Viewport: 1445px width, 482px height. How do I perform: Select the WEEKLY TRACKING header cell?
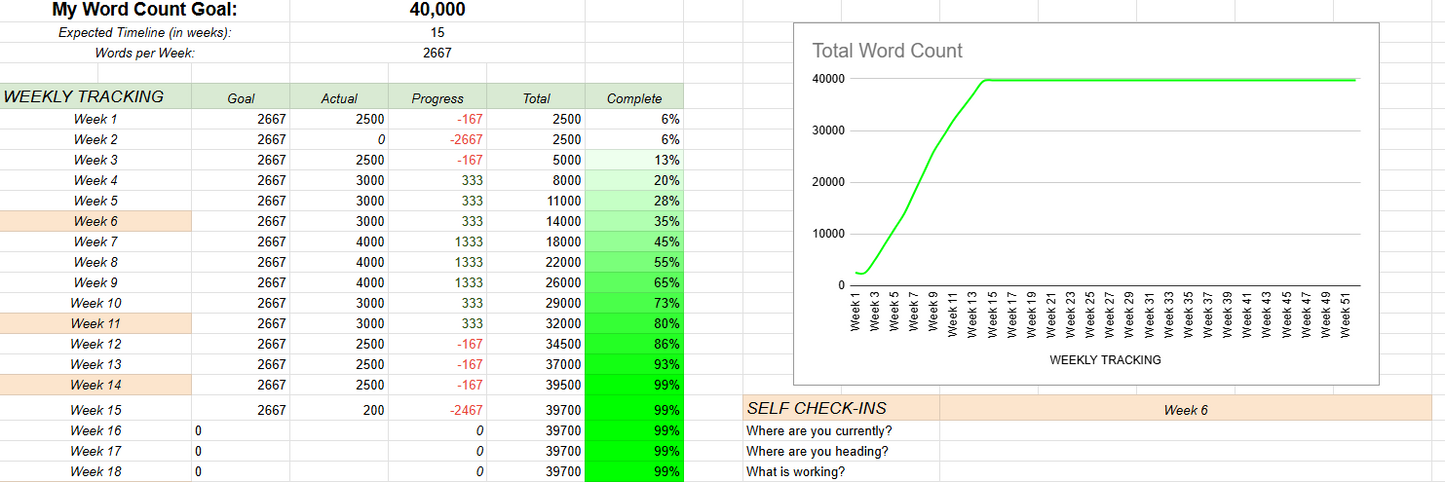point(96,97)
